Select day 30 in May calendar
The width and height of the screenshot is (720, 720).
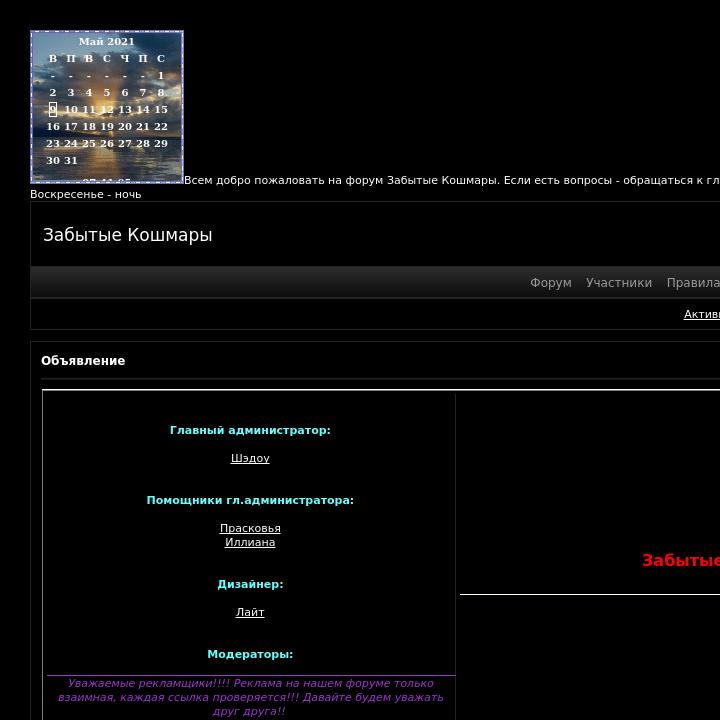(x=53, y=160)
